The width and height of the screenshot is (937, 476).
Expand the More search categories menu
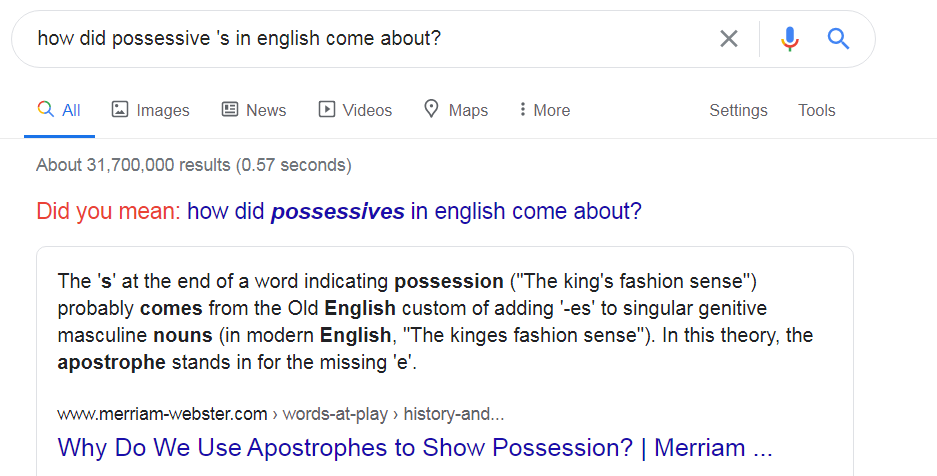coord(545,110)
